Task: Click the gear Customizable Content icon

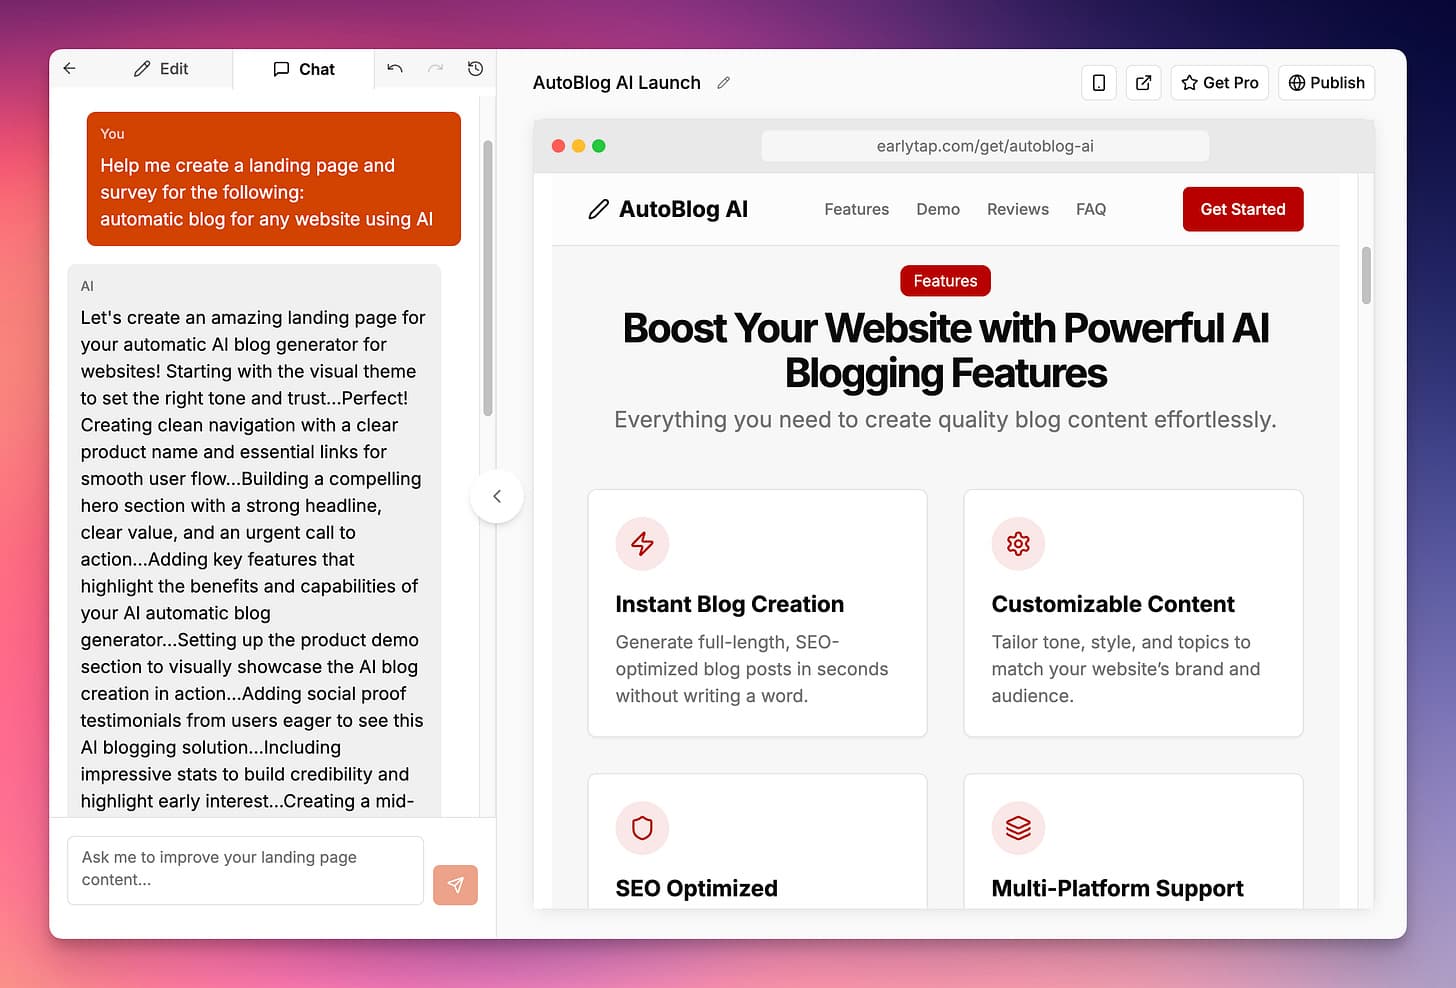Action: tap(1018, 544)
